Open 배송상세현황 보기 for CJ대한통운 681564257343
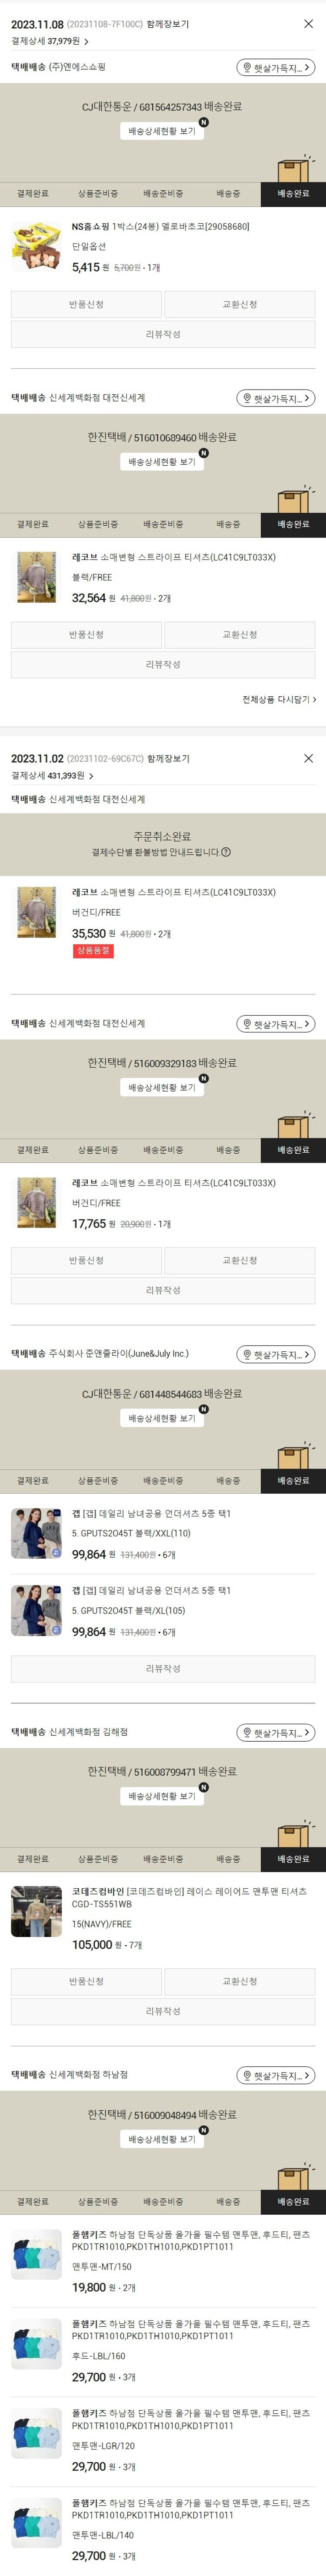326x2576 pixels. [x=162, y=131]
